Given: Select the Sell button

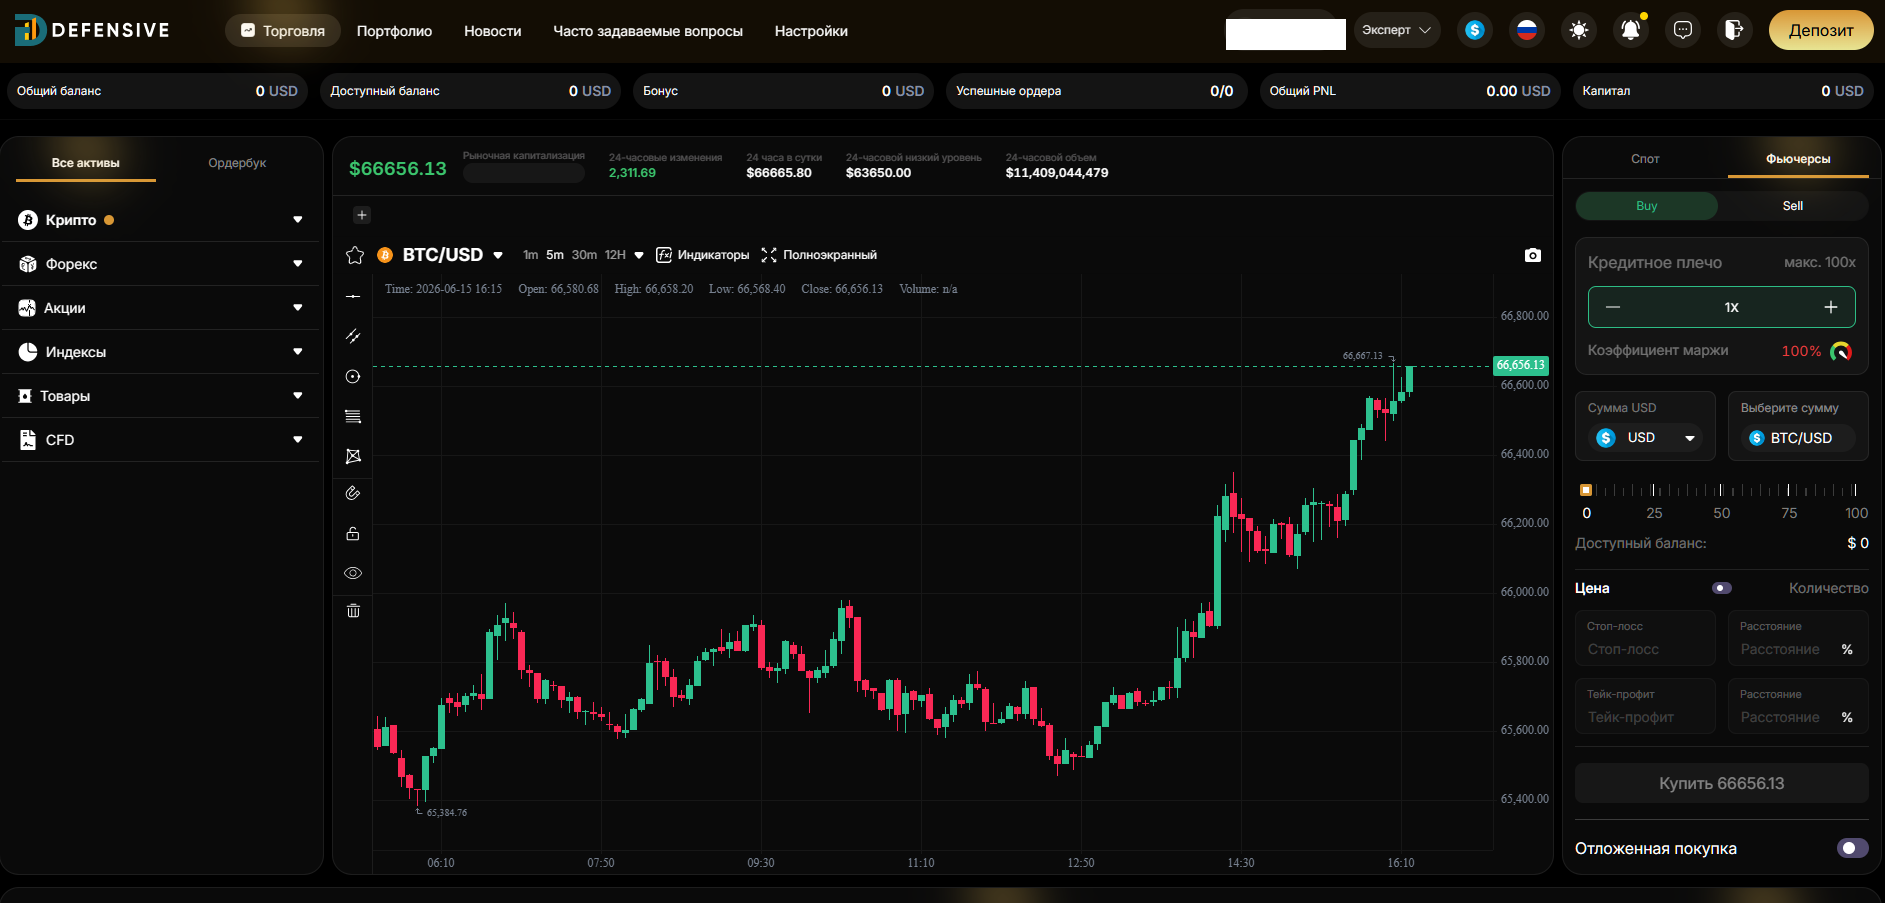Looking at the screenshot, I should pos(1792,206).
